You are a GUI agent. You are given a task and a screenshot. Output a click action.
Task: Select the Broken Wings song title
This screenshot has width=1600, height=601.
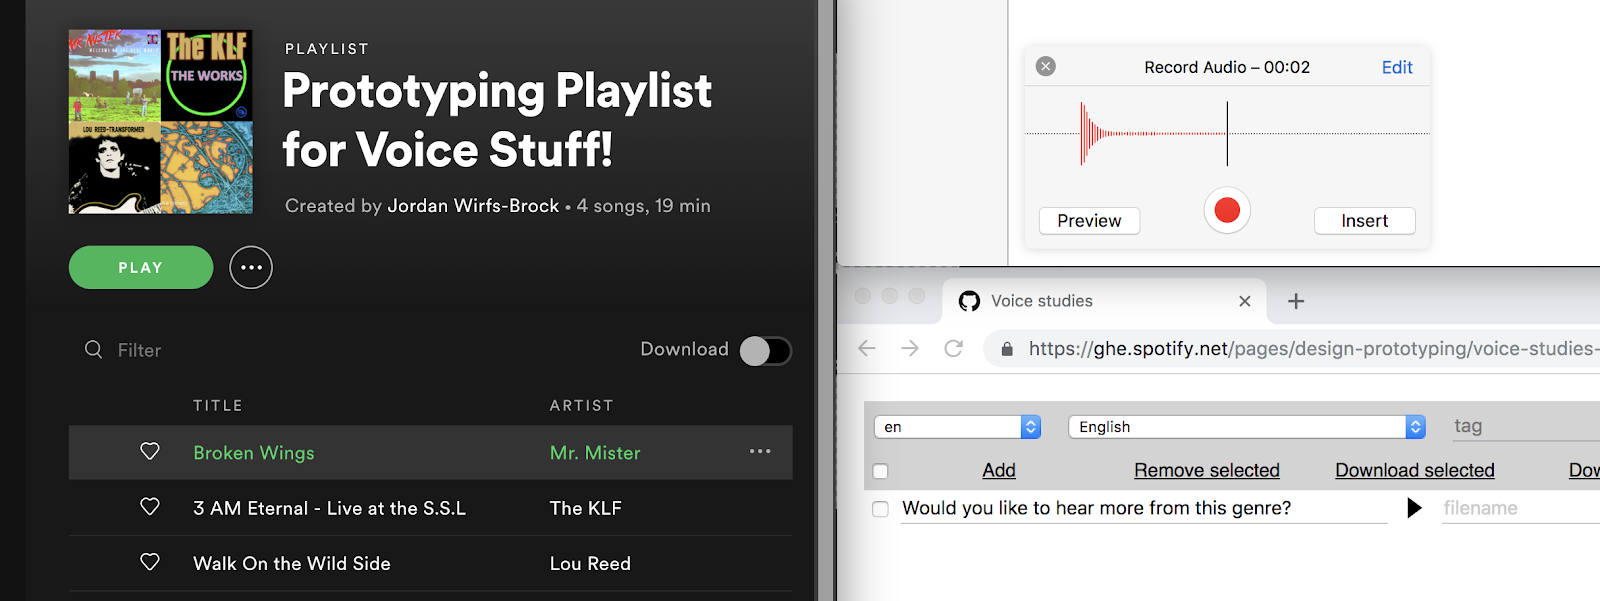254,453
